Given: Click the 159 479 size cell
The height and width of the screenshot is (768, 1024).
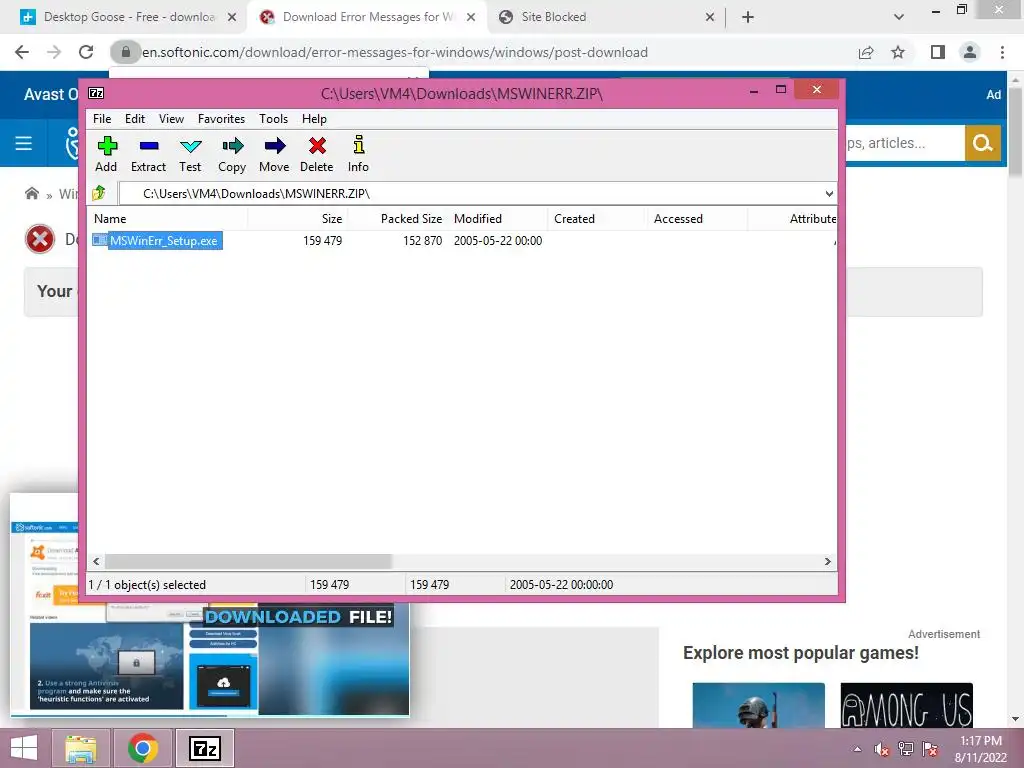Looking at the screenshot, I should [x=323, y=241].
